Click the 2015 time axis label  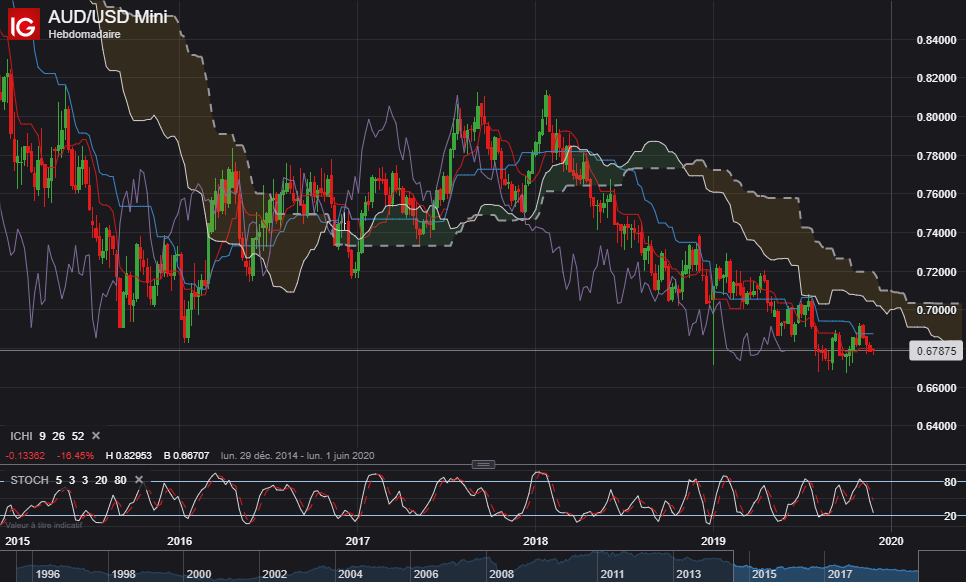pyautogui.click(x=17, y=541)
